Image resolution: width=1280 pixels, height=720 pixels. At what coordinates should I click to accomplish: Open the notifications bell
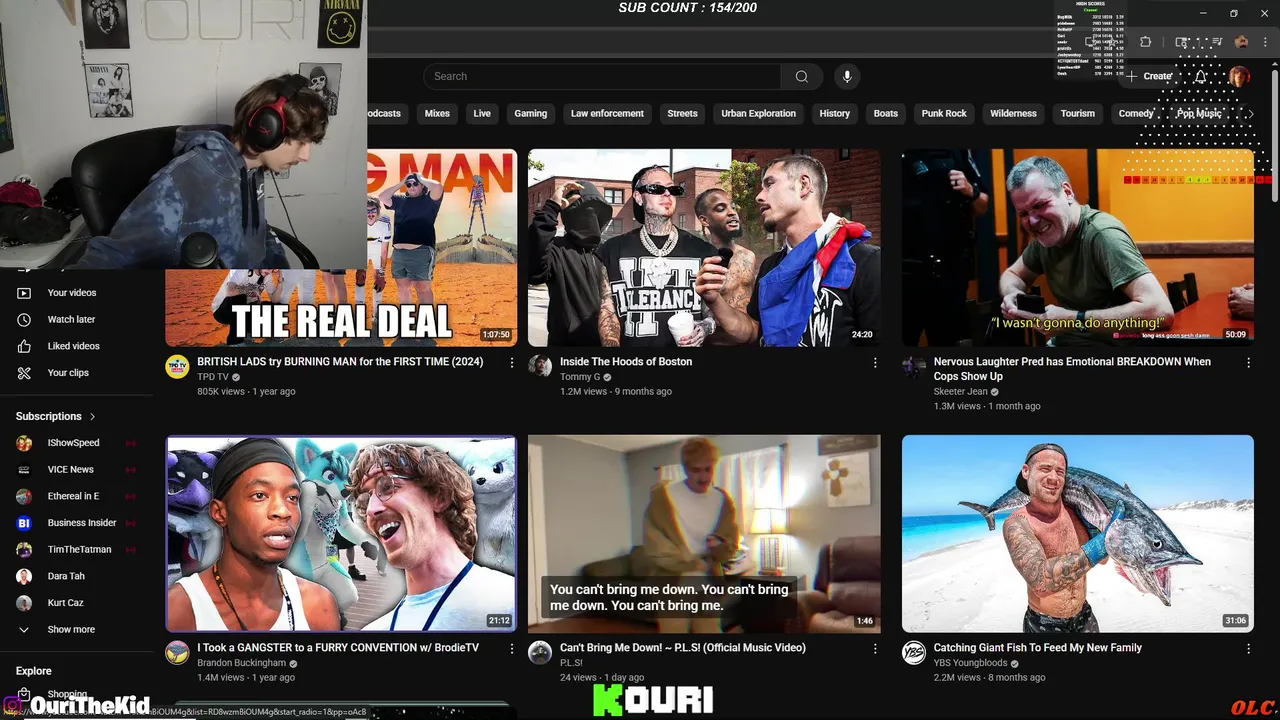tap(1201, 76)
